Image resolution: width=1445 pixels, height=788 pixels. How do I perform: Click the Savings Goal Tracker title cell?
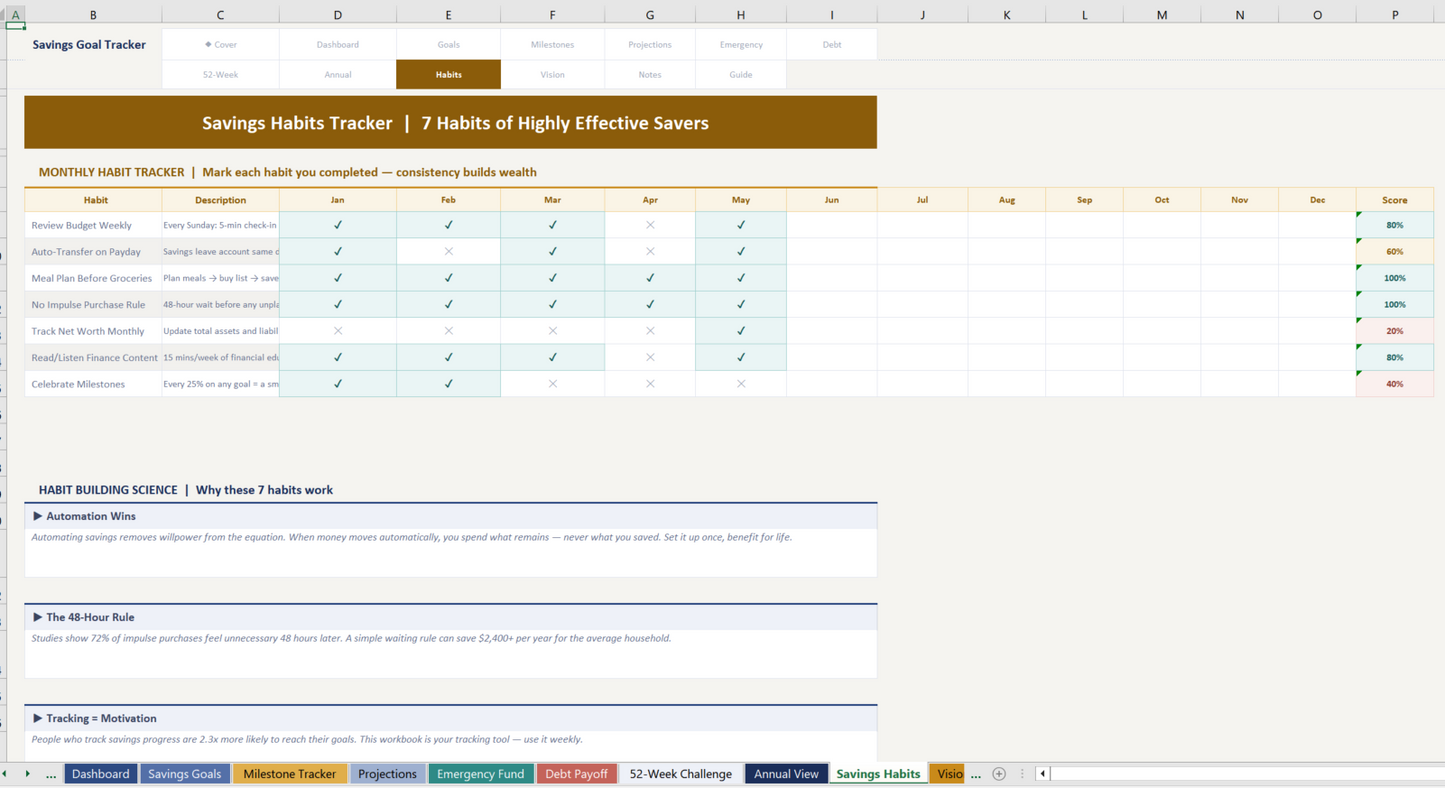[x=93, y=45]
